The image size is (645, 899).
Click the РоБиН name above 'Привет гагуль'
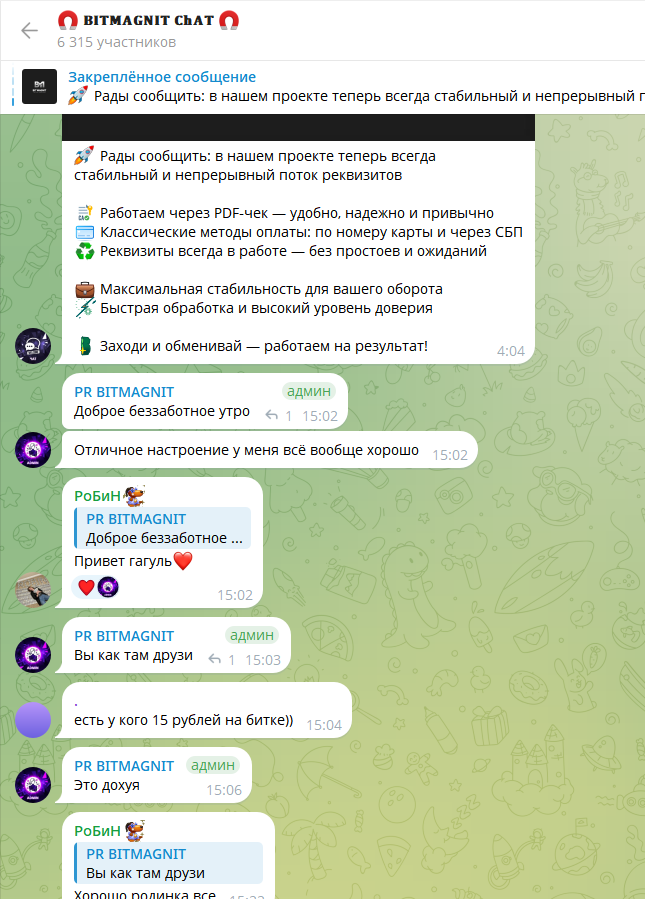pyautogui.click(x=97, y=496)
